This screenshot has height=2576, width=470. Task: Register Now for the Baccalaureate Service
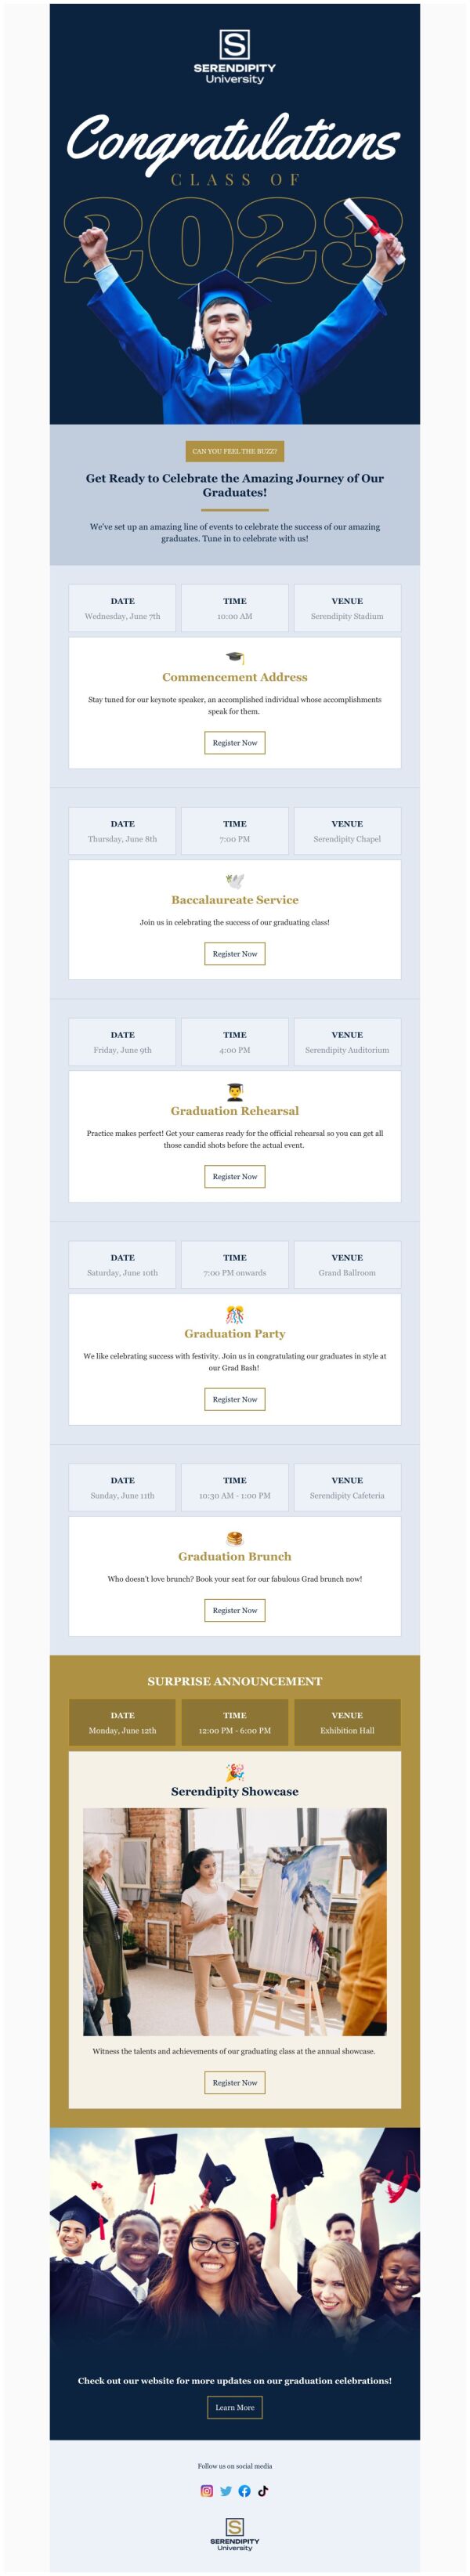[235, 954]
